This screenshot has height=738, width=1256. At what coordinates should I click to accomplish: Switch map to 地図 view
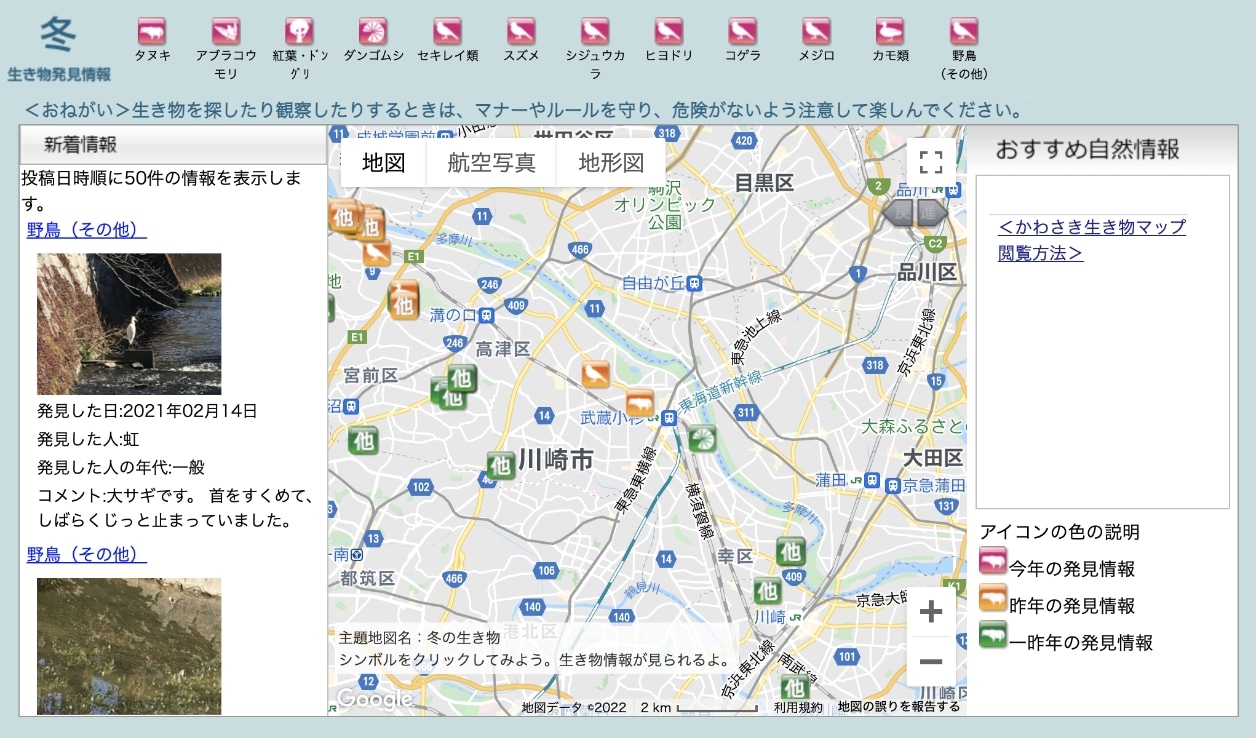pyautogui.click(x=384, y=163)
